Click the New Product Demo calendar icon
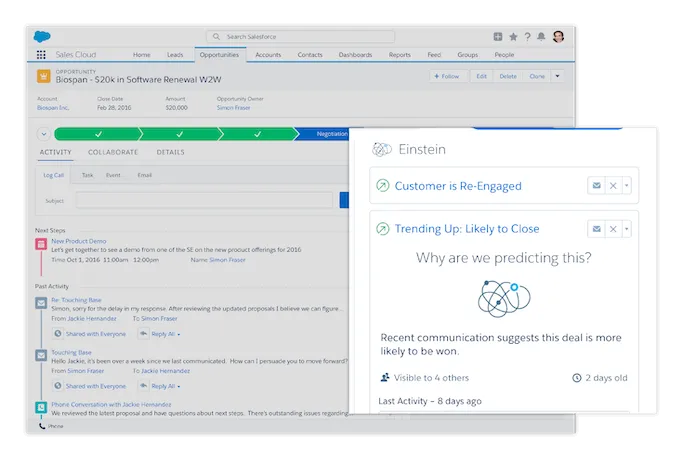The height and width of the screenshot is (451, 680). [x=41, y=244]
